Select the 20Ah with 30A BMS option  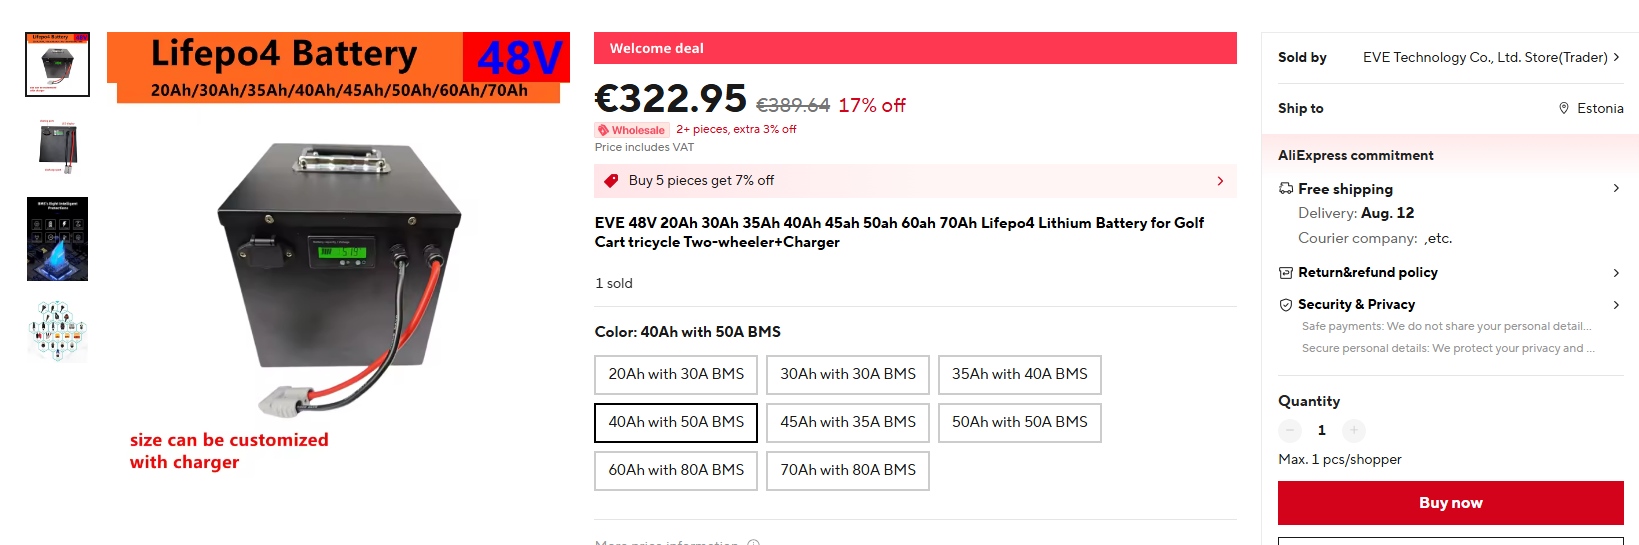676,374
